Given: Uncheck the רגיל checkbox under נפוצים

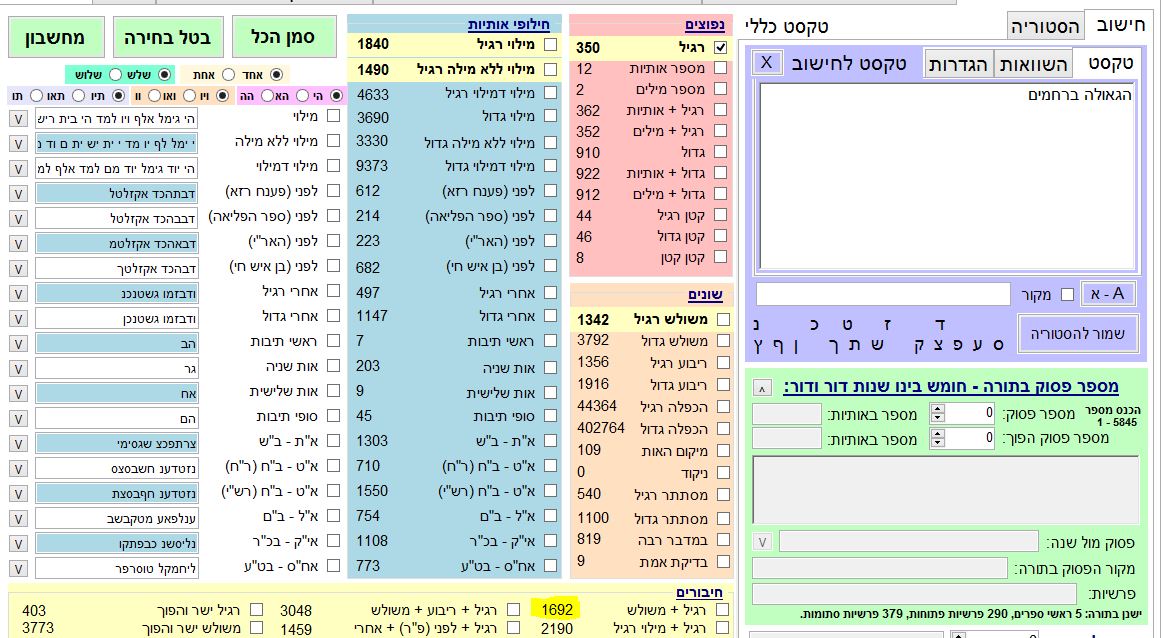Looking at the screenshot, I should (720, 48).
